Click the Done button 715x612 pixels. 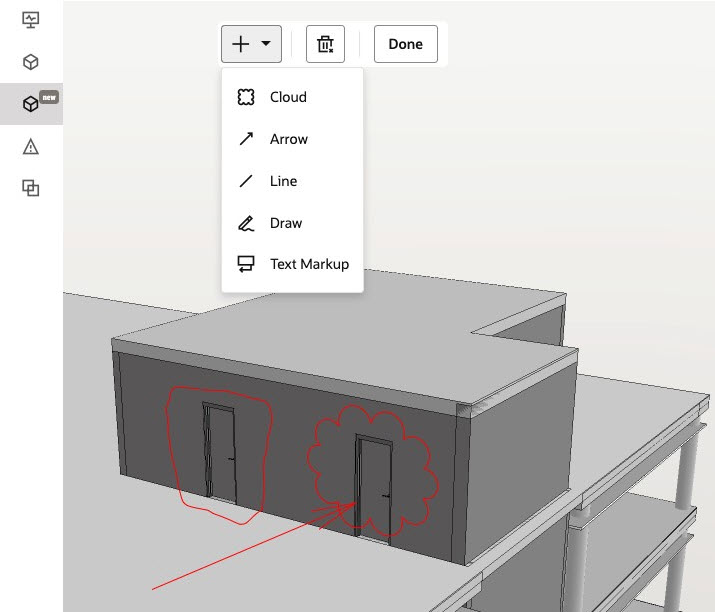click(x=406, y=44)
